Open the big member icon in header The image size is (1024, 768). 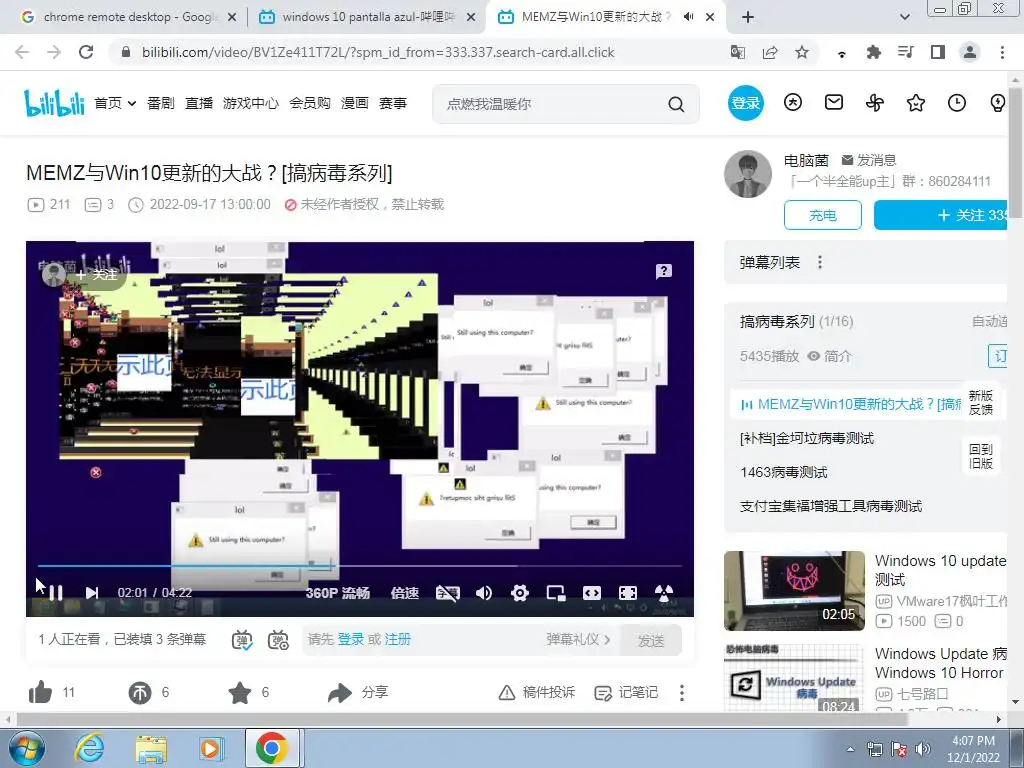click(793, 103)
